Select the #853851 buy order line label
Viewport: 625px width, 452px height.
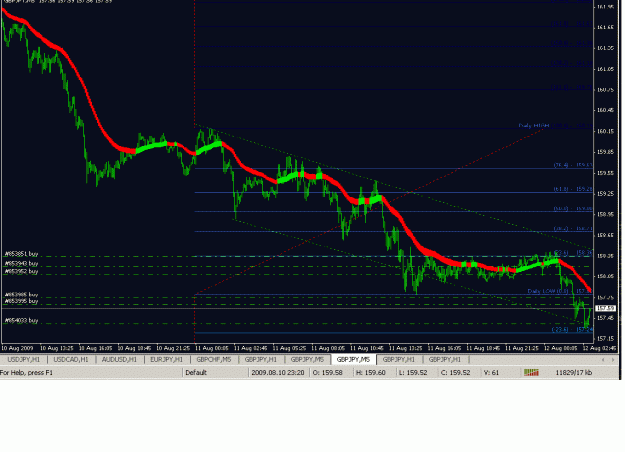[x=21, y=254]
